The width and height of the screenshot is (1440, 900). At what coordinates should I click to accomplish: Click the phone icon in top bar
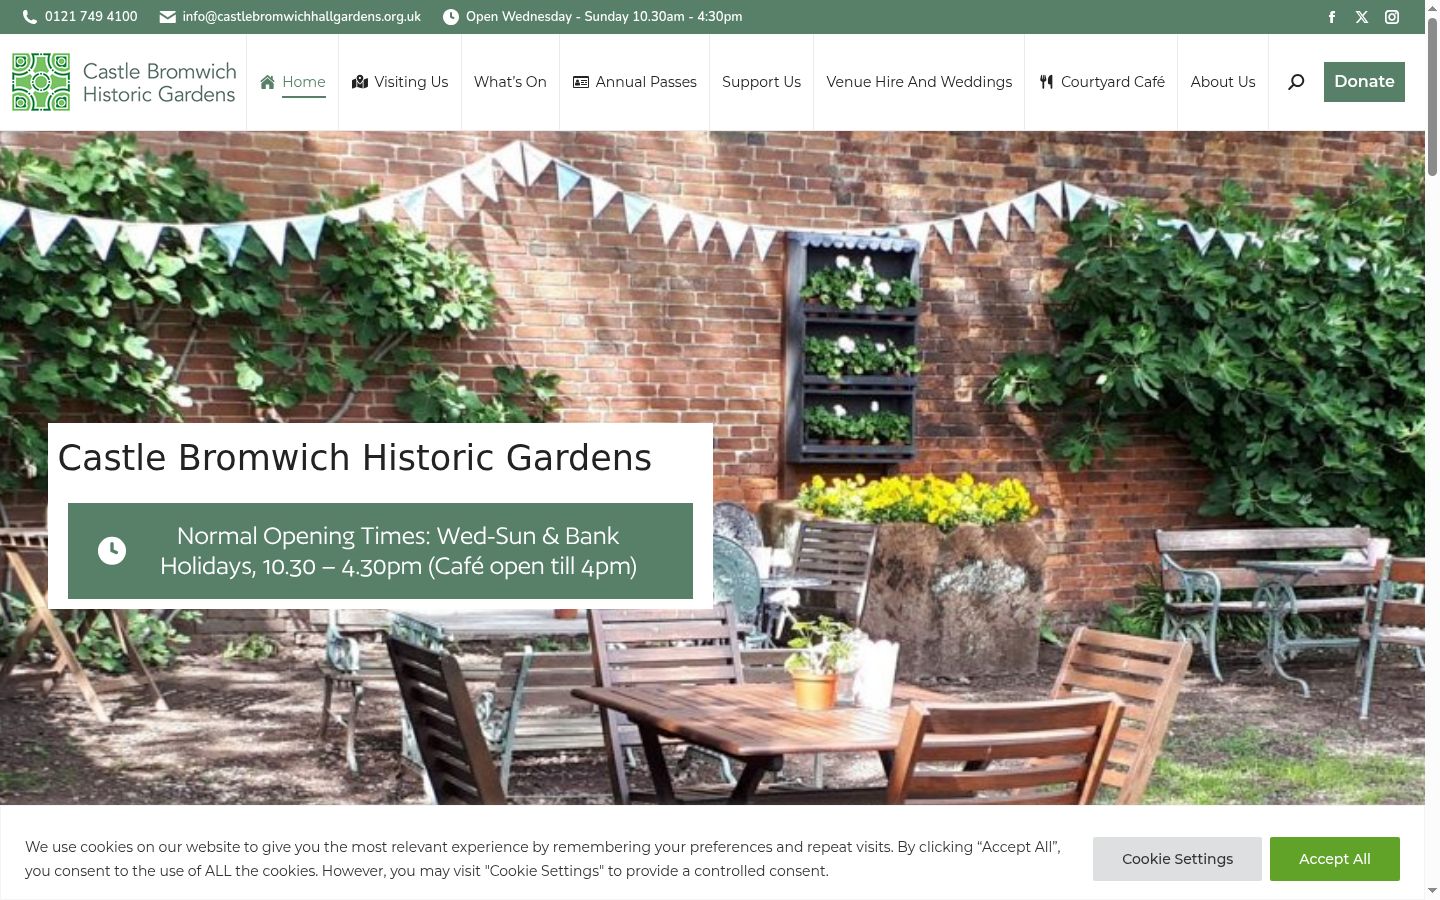tap(30, 17)
